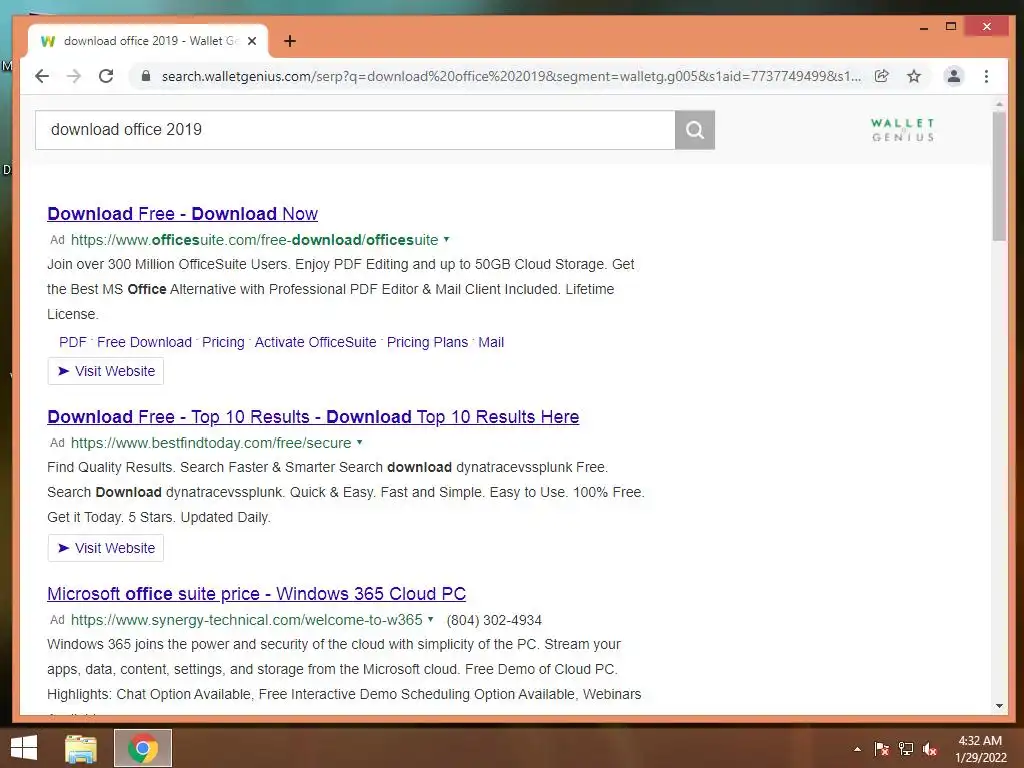Reload the current page
The width and height of the screenshot is (1024, 768).
[x=106, y=76]
